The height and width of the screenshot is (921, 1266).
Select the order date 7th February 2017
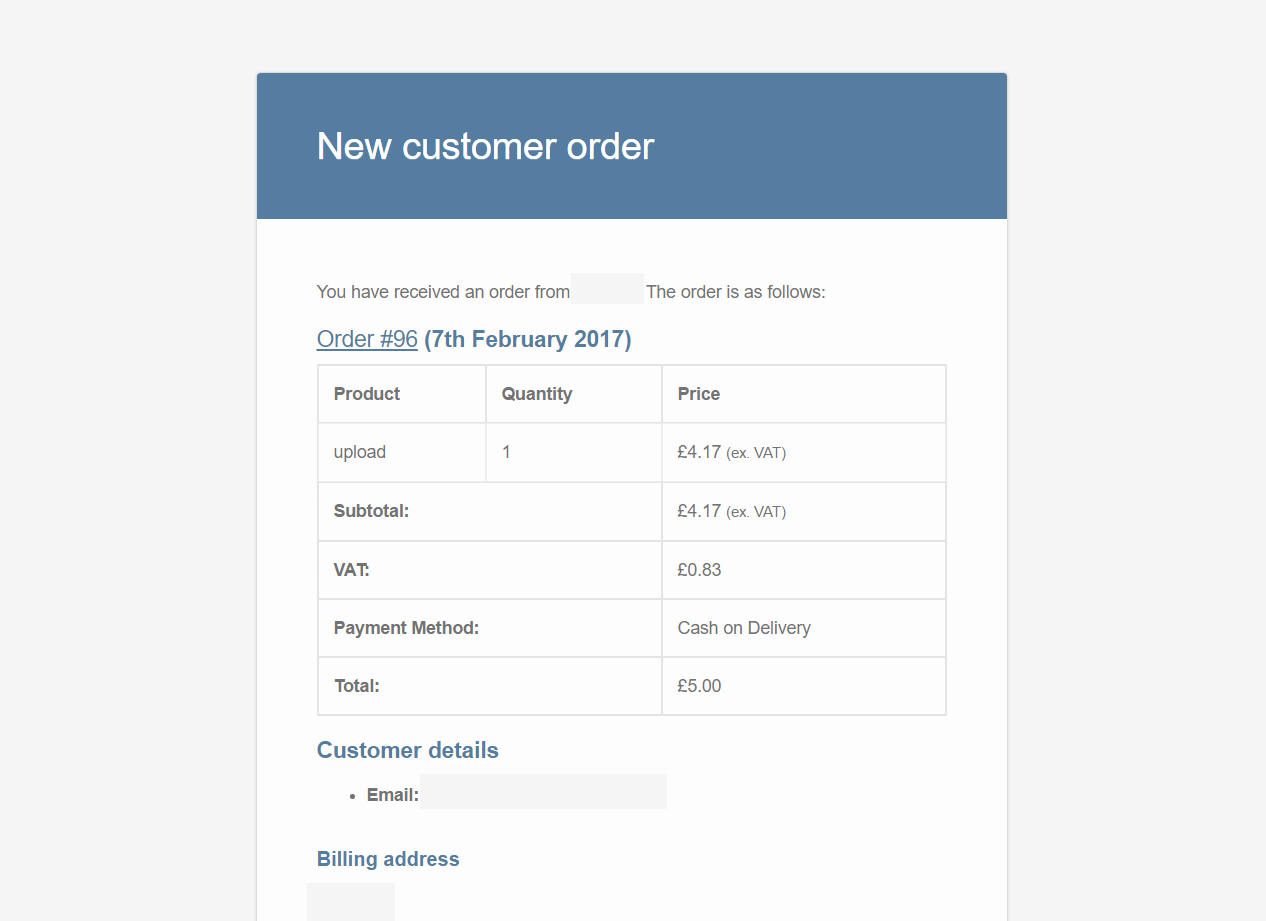pyautogui.click(x=528, y=339)
